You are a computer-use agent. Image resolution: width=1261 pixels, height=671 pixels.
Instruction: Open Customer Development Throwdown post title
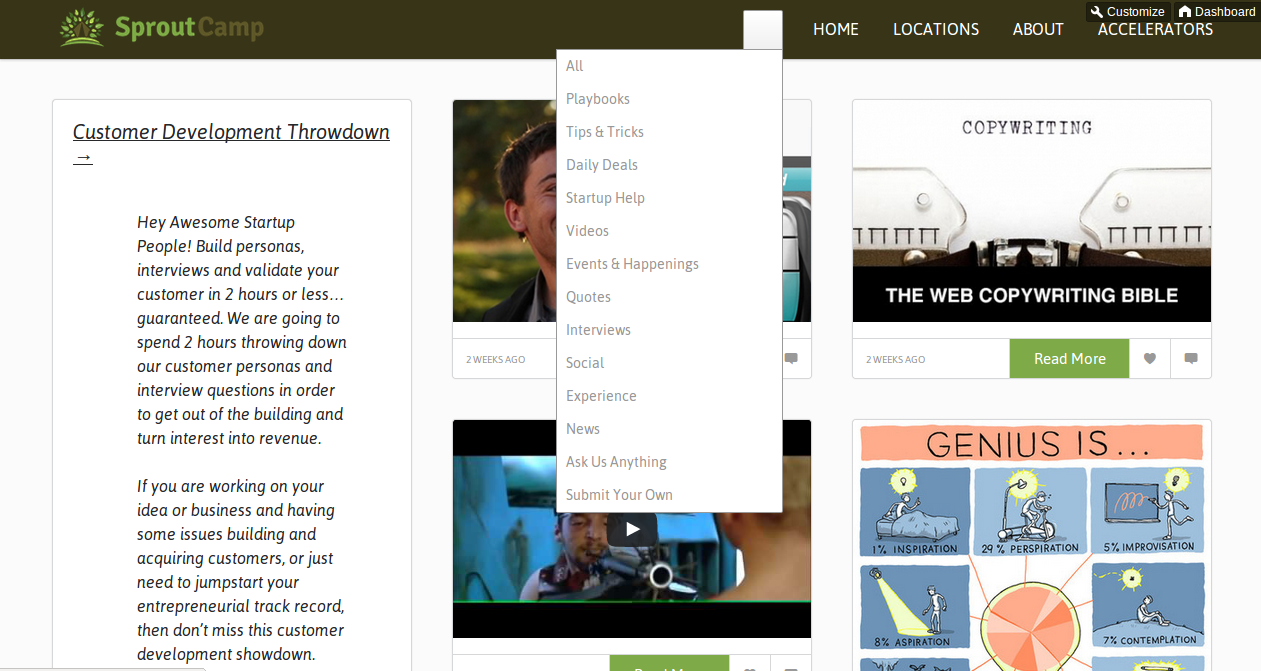coord(231,144)
